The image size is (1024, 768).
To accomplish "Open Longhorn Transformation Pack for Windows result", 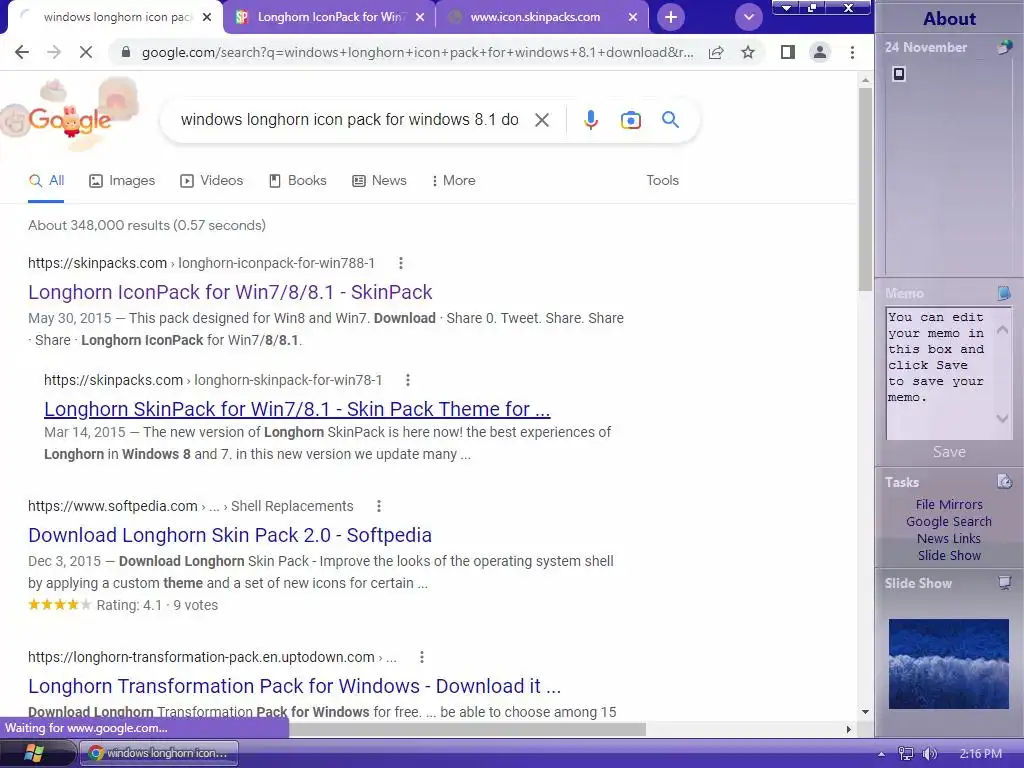I will pyautogui.click(x=295, y=686).
